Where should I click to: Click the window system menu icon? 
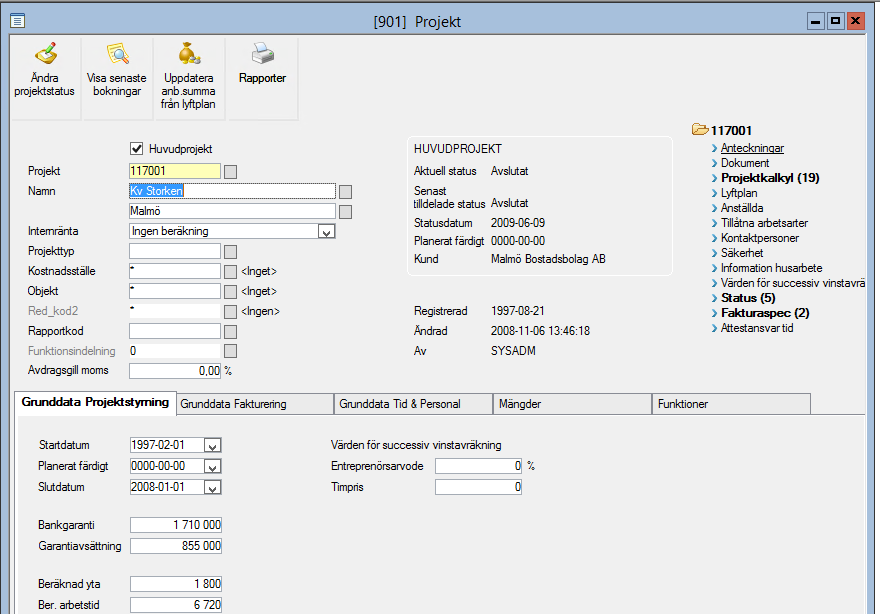point(17,21)
